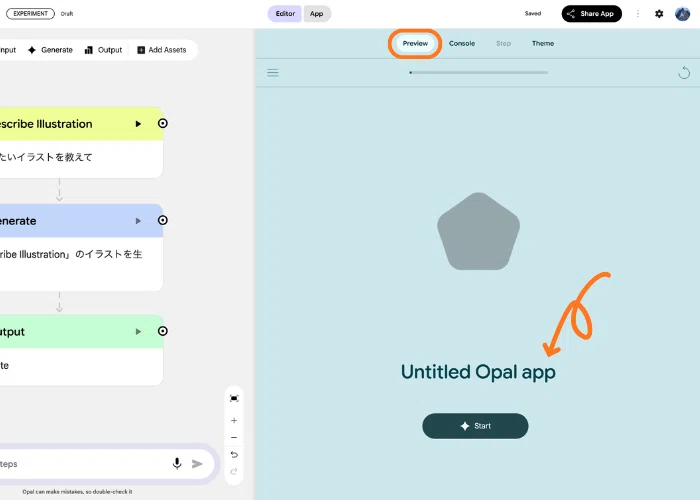Click the pentagon app placeholder image
The image size is (700, 500).
479,231
